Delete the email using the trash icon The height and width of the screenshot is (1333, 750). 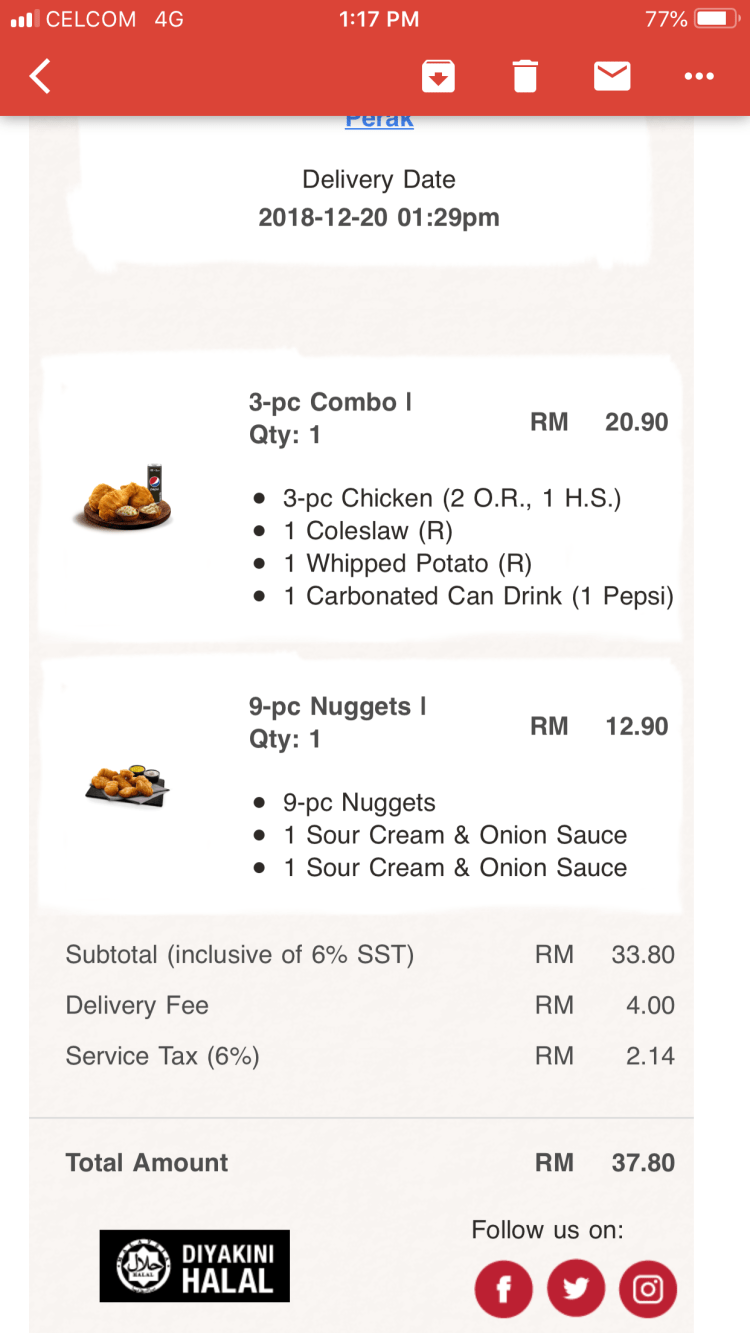coord(525,77)
